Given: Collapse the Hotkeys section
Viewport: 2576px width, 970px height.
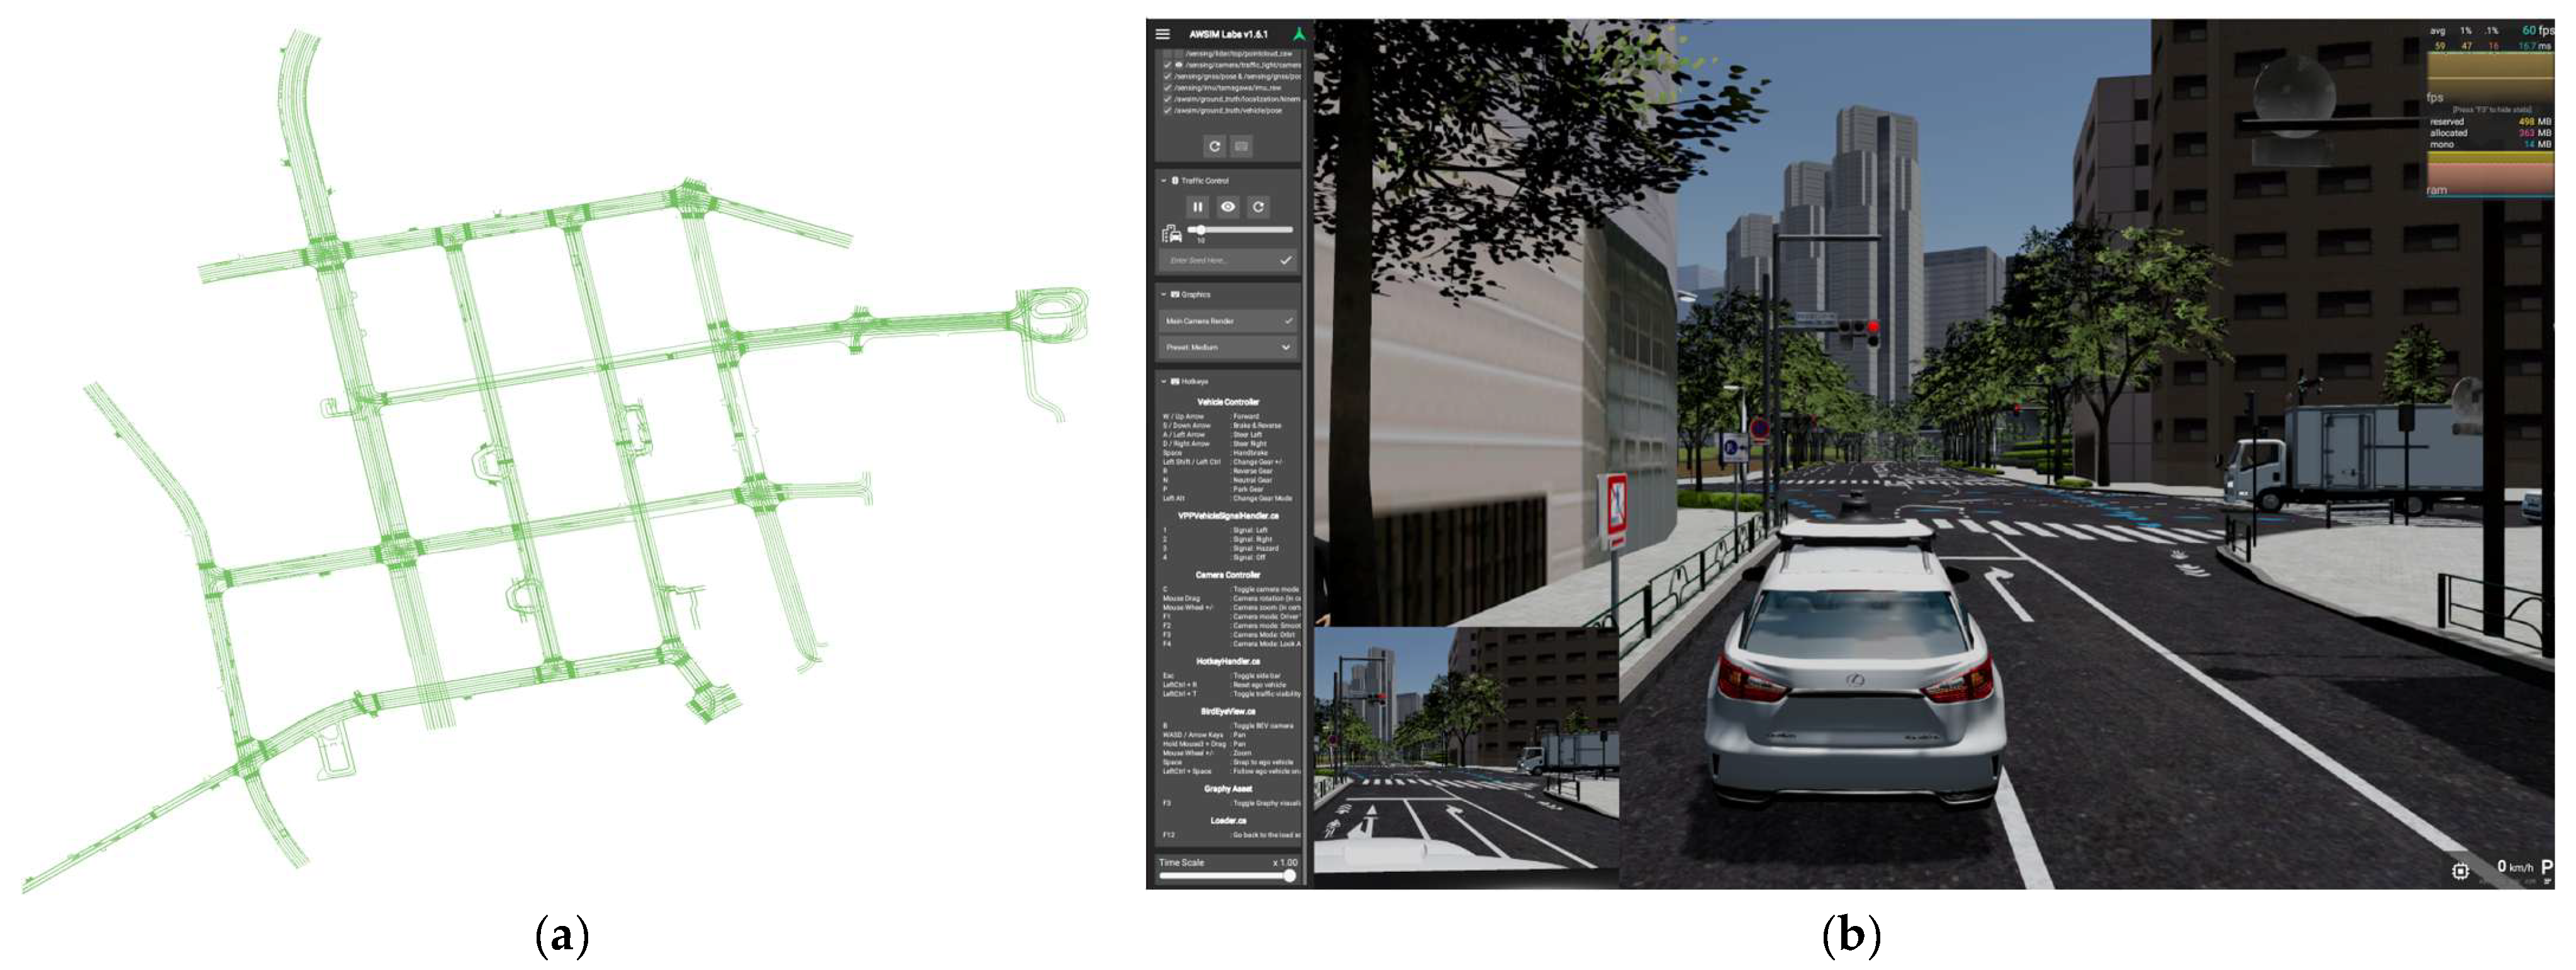Looking at the screenshot, I should (1163, 382).
